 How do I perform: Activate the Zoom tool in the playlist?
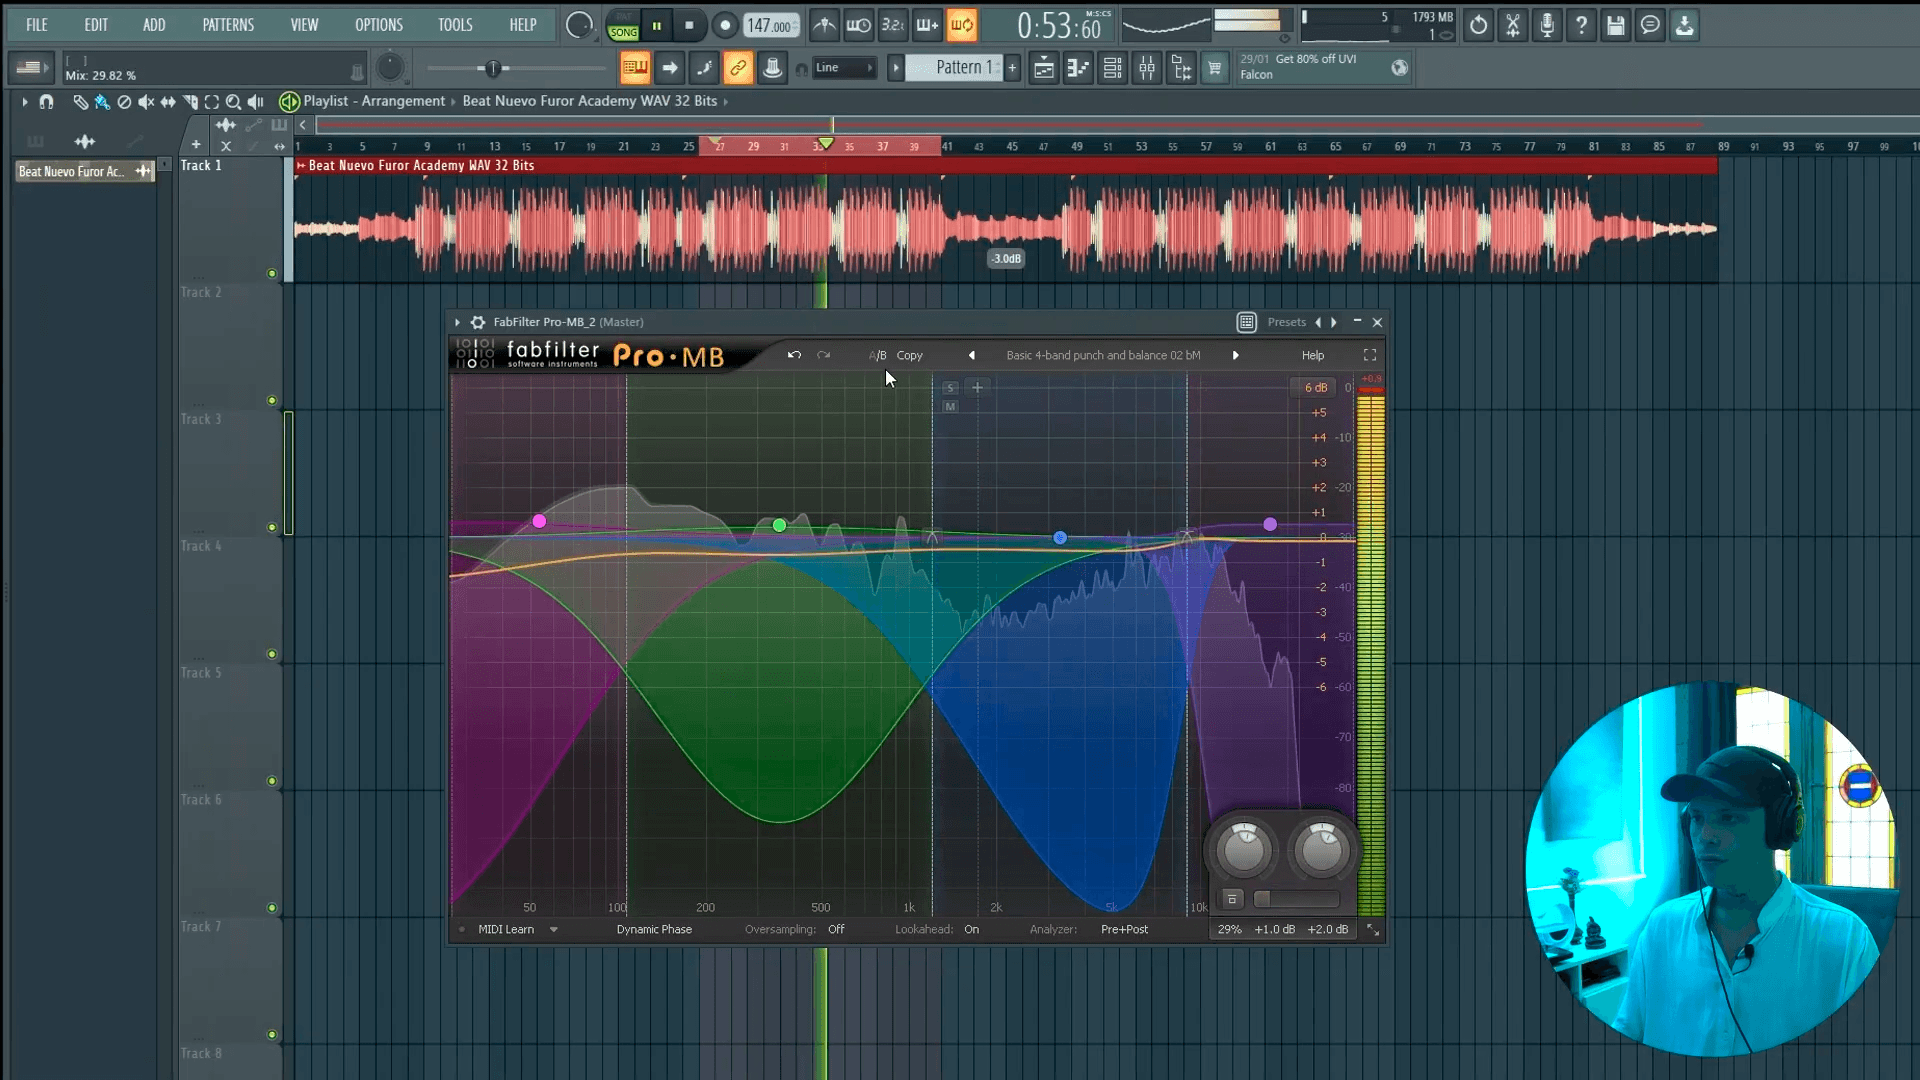click(x=233, y=101)
